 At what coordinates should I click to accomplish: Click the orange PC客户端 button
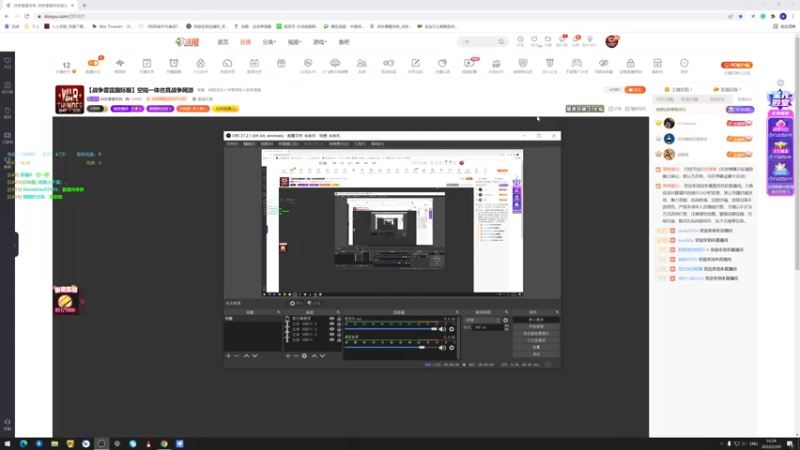[737, 65]
